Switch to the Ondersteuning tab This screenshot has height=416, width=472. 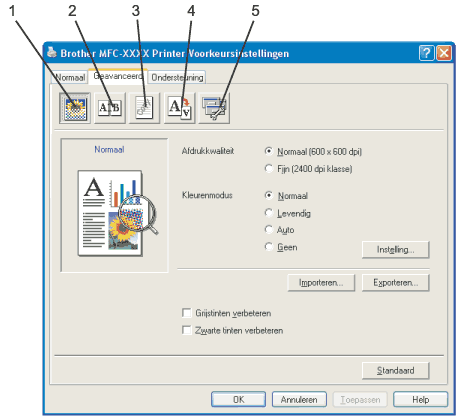177,77
